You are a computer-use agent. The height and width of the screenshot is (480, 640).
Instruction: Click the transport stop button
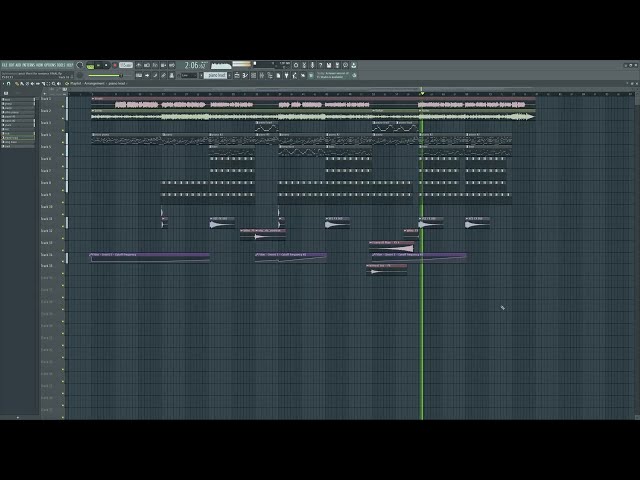click(106, 65)
